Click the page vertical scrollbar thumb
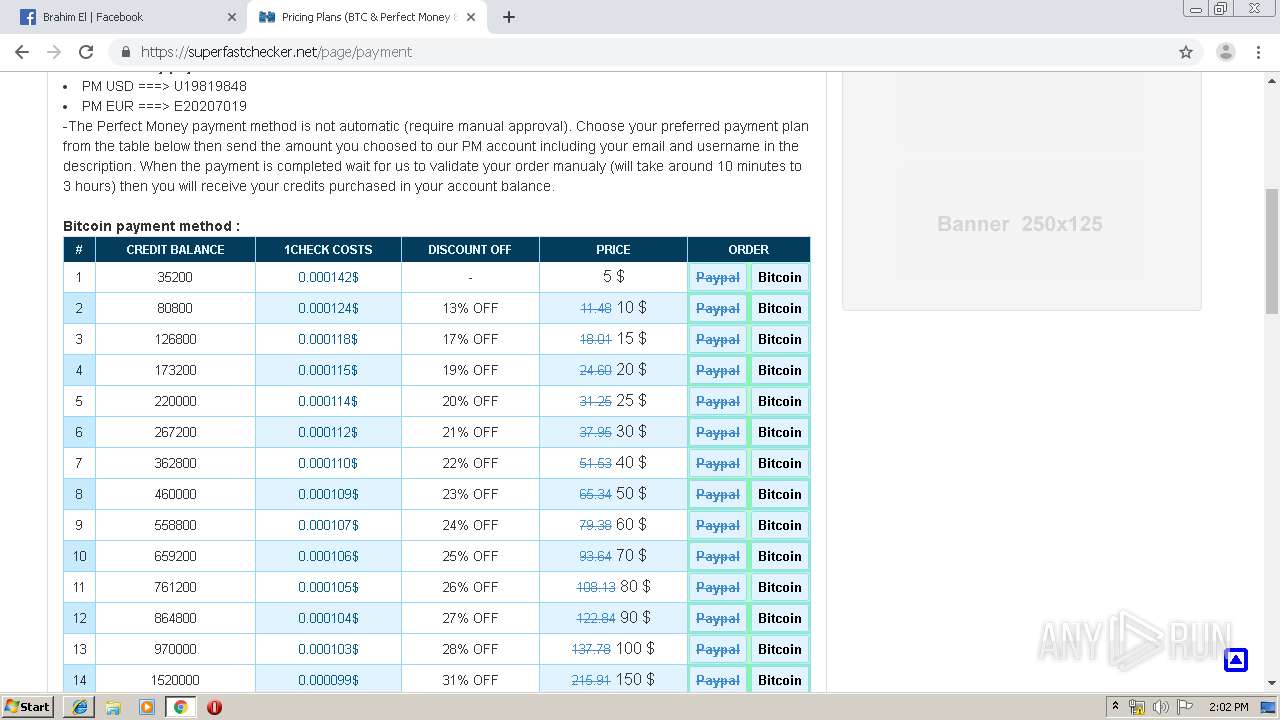1280x720 pixels. 1272,251
